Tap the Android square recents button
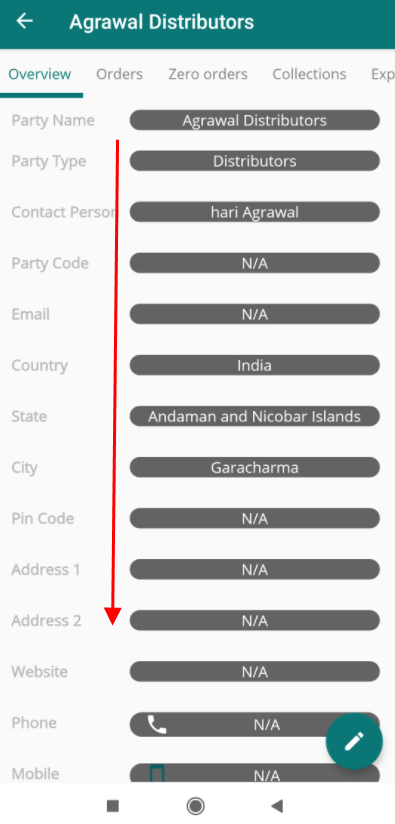 112,806
